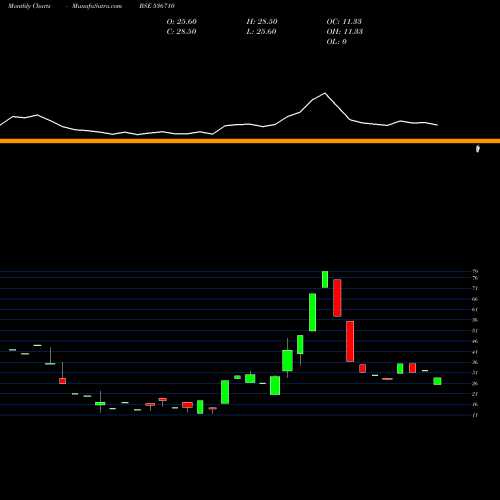Click the price axis label 79
Screen dimensions: 500x500
475,271
